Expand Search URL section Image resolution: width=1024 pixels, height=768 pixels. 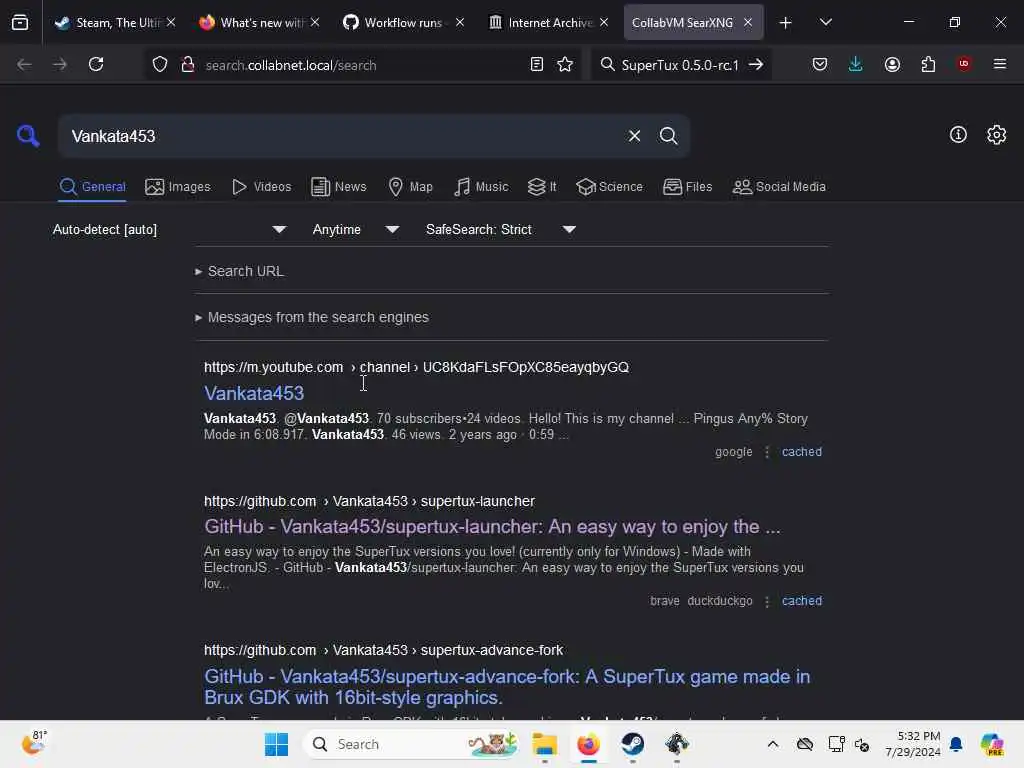[239, 271]
